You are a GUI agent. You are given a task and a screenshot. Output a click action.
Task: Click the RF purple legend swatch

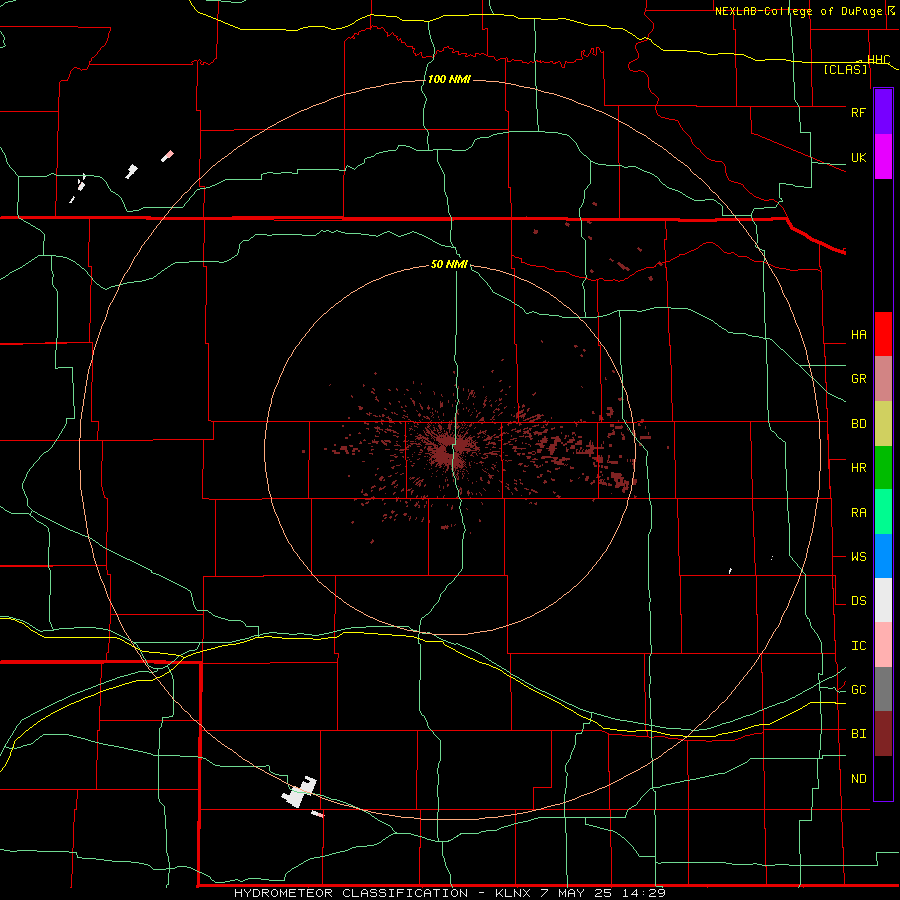tap(883, 112)
